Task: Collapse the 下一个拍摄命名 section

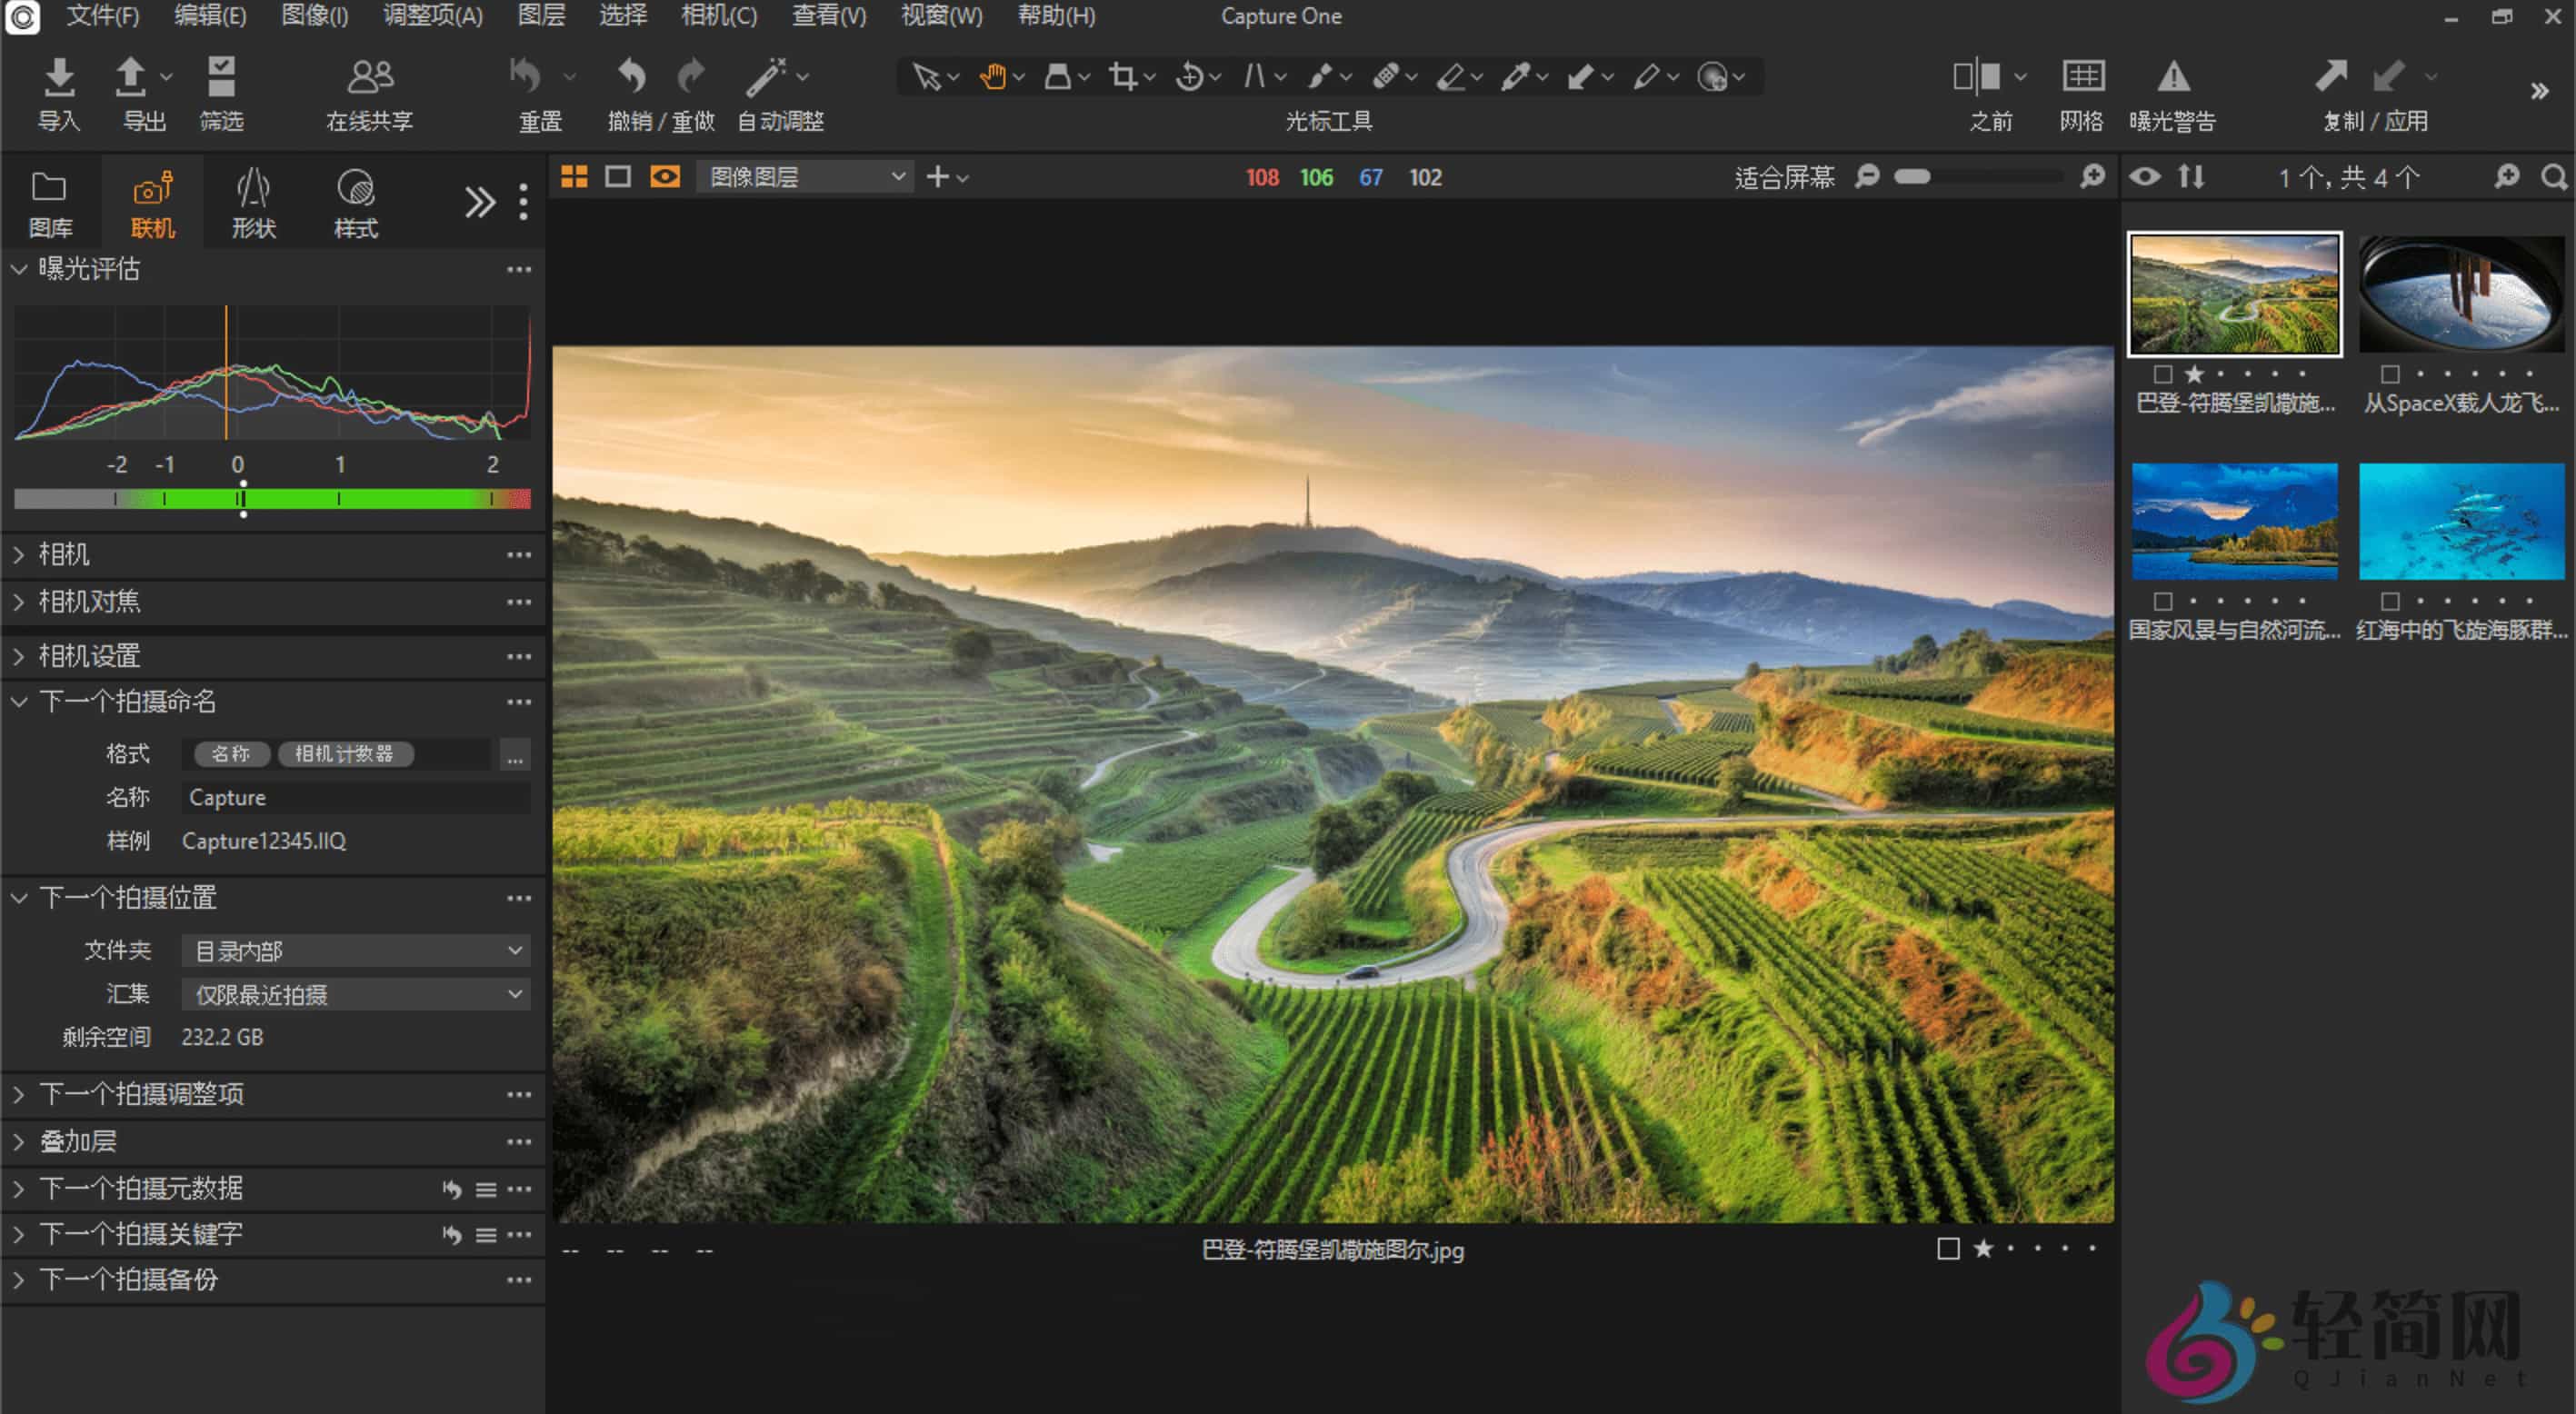Action: tap(18, 702)
